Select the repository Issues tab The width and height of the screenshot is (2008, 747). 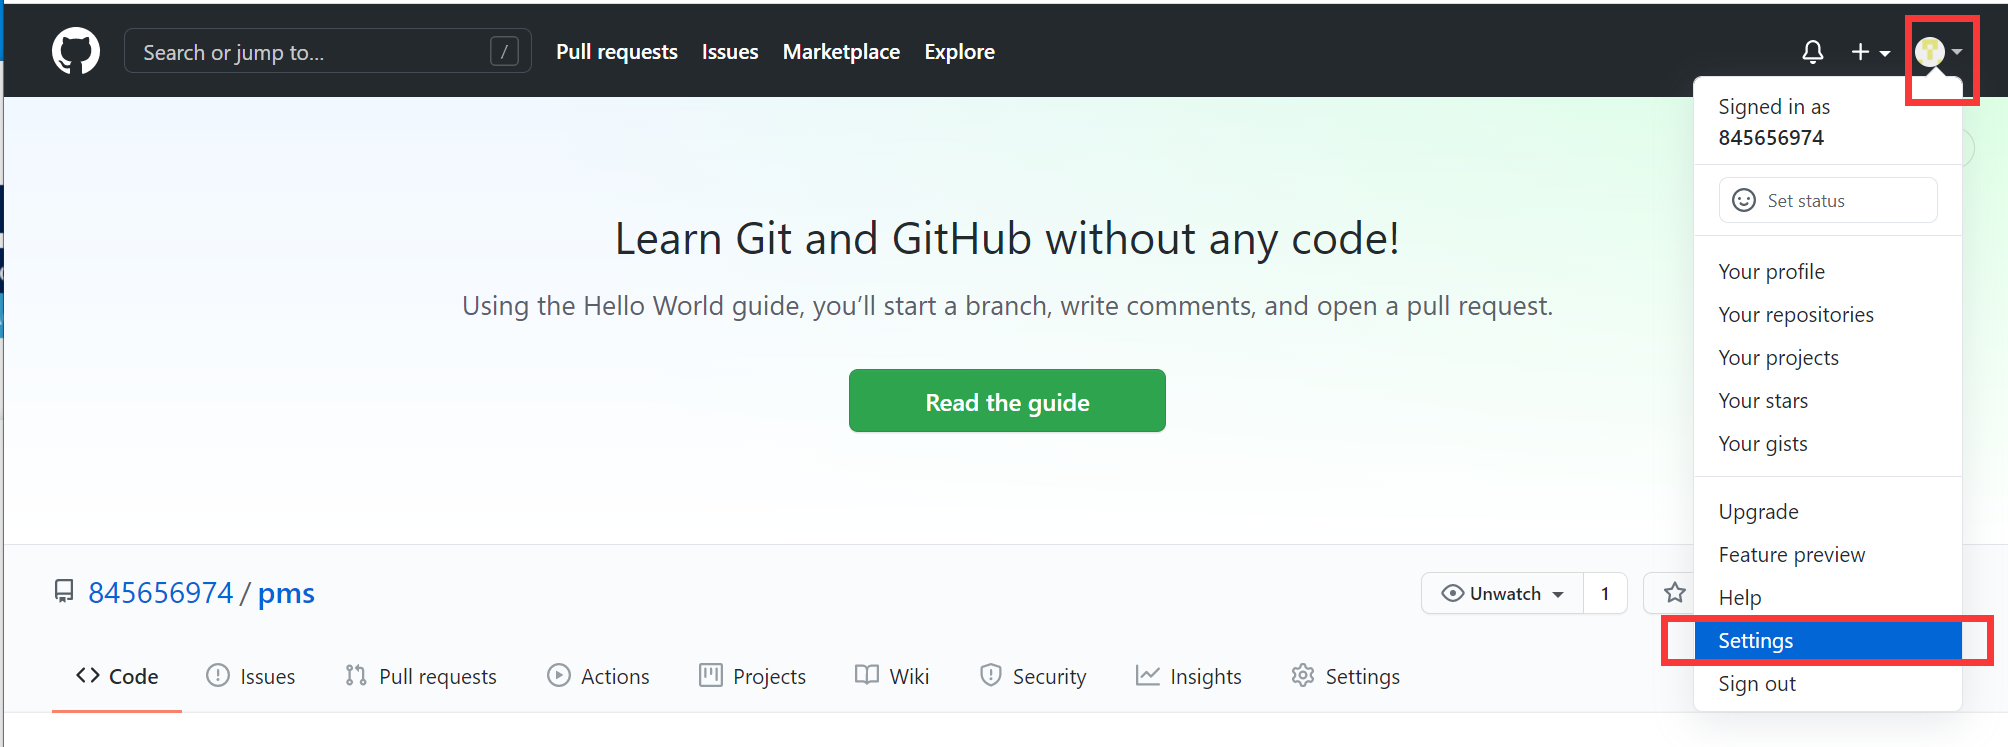(x=250, y=676)
